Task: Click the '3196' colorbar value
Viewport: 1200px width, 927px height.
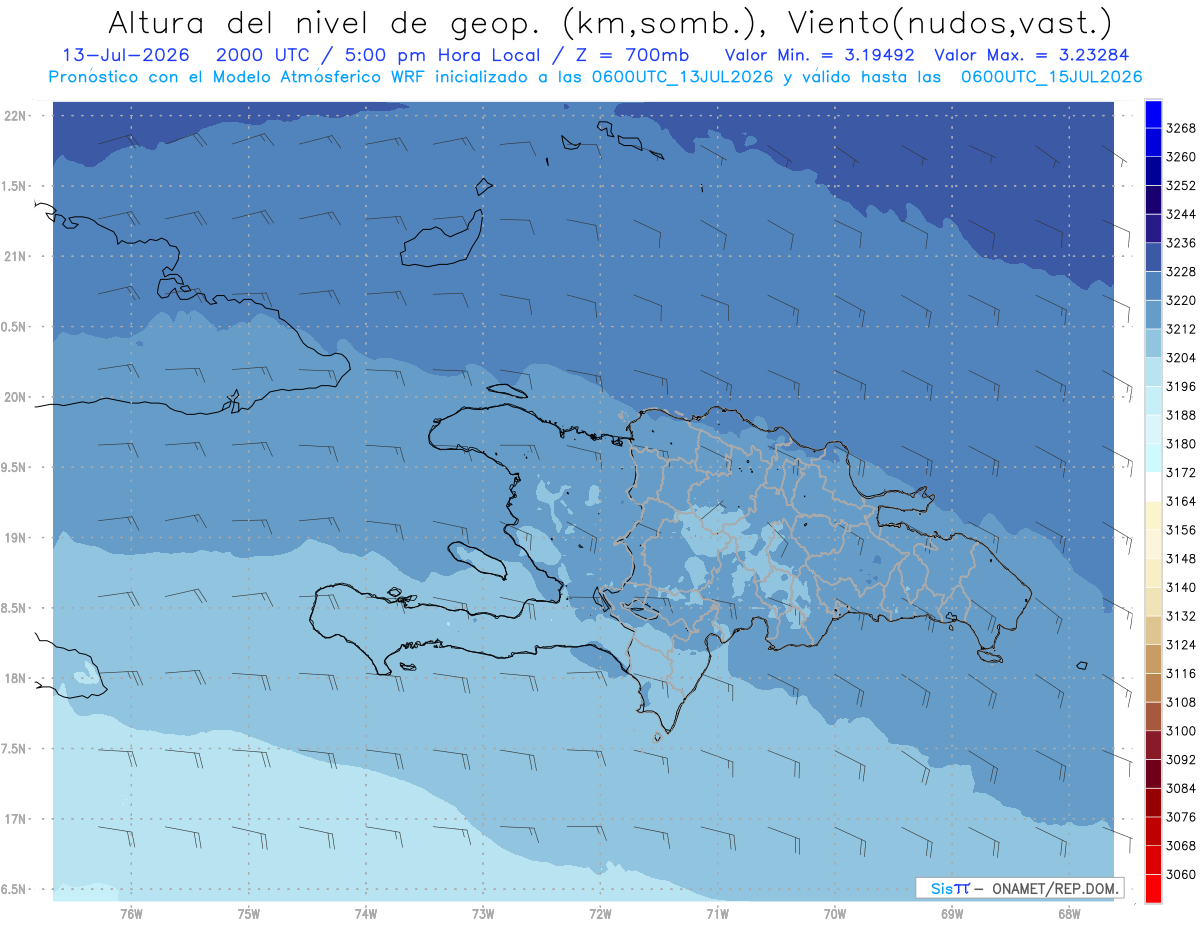Action: point(1181,386)
